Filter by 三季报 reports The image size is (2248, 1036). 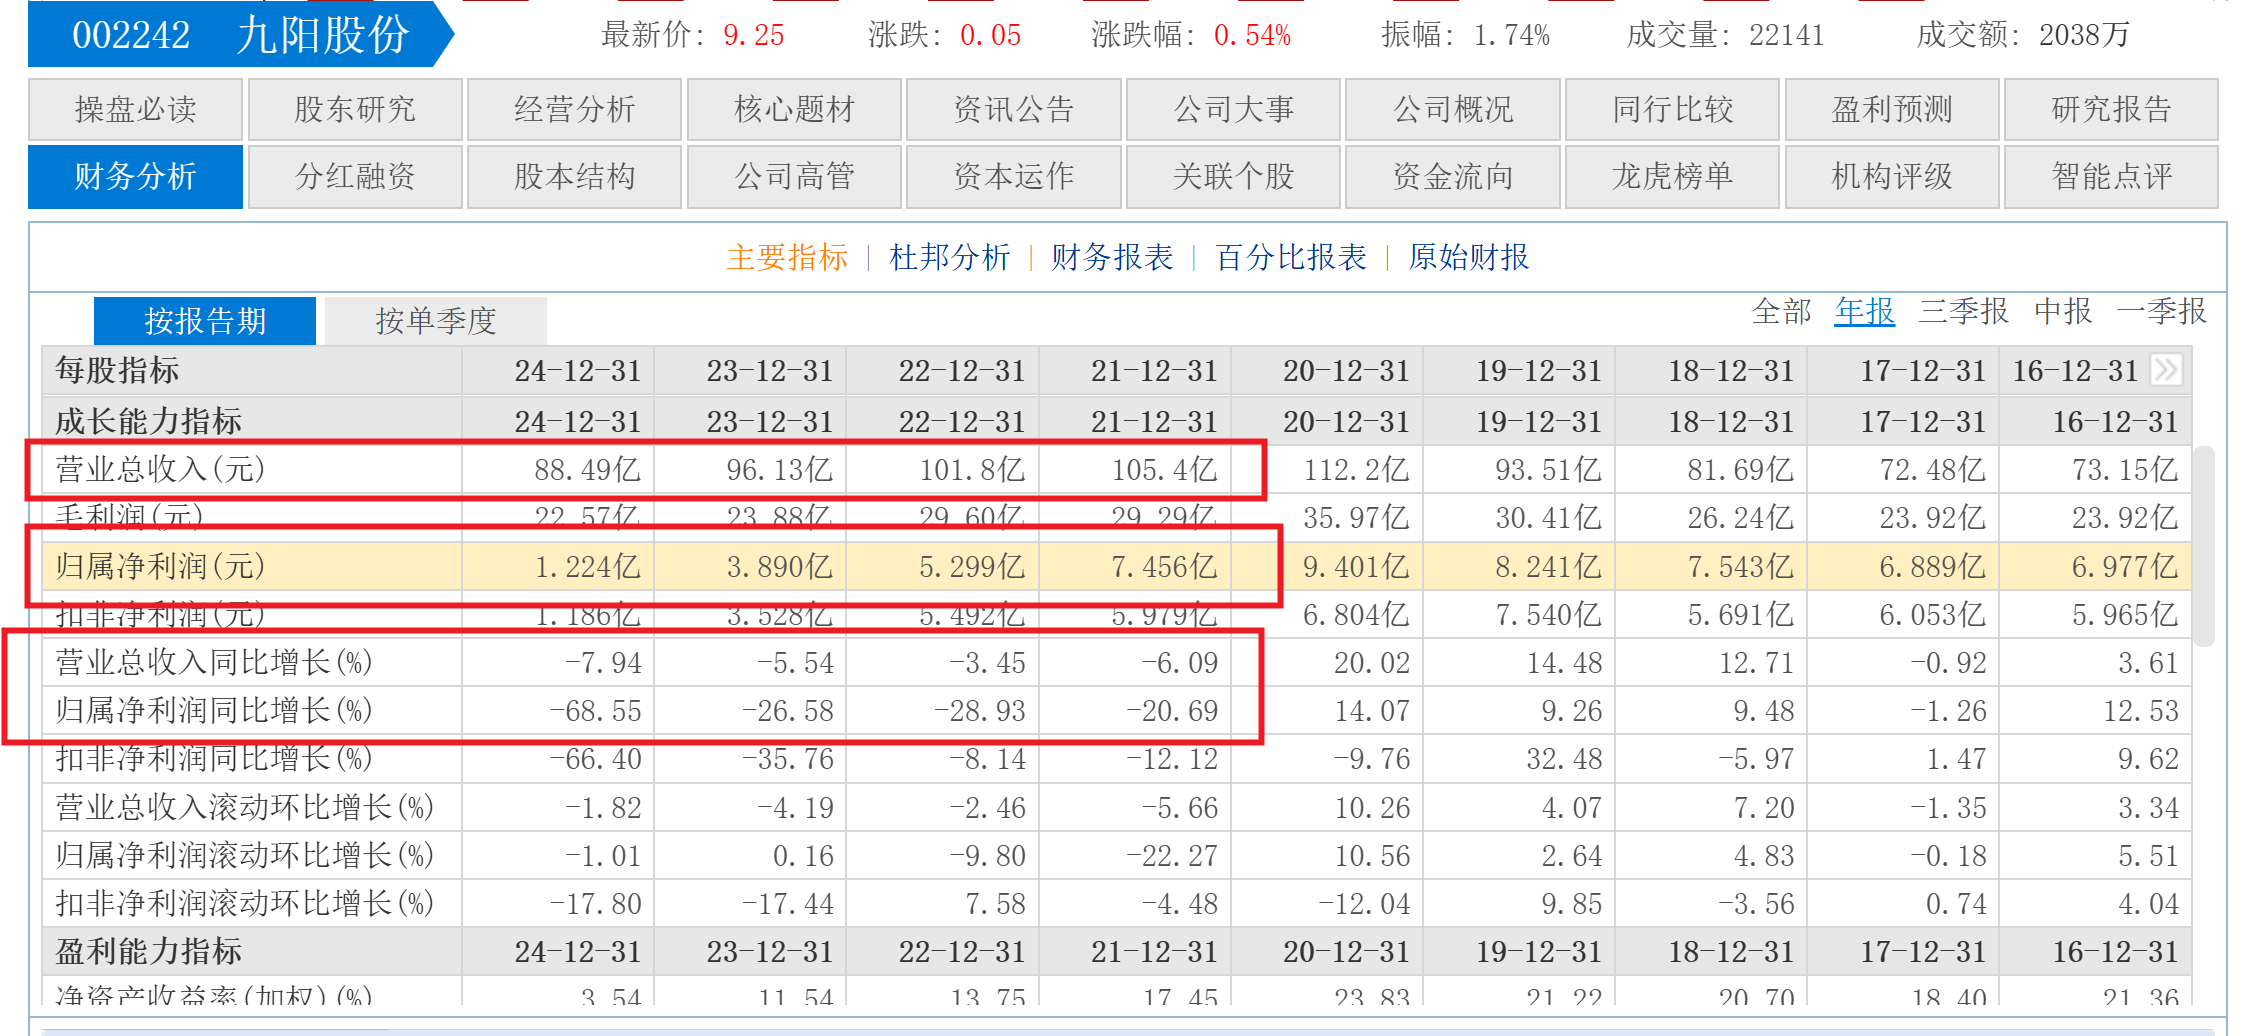[x=1963, y=311]
